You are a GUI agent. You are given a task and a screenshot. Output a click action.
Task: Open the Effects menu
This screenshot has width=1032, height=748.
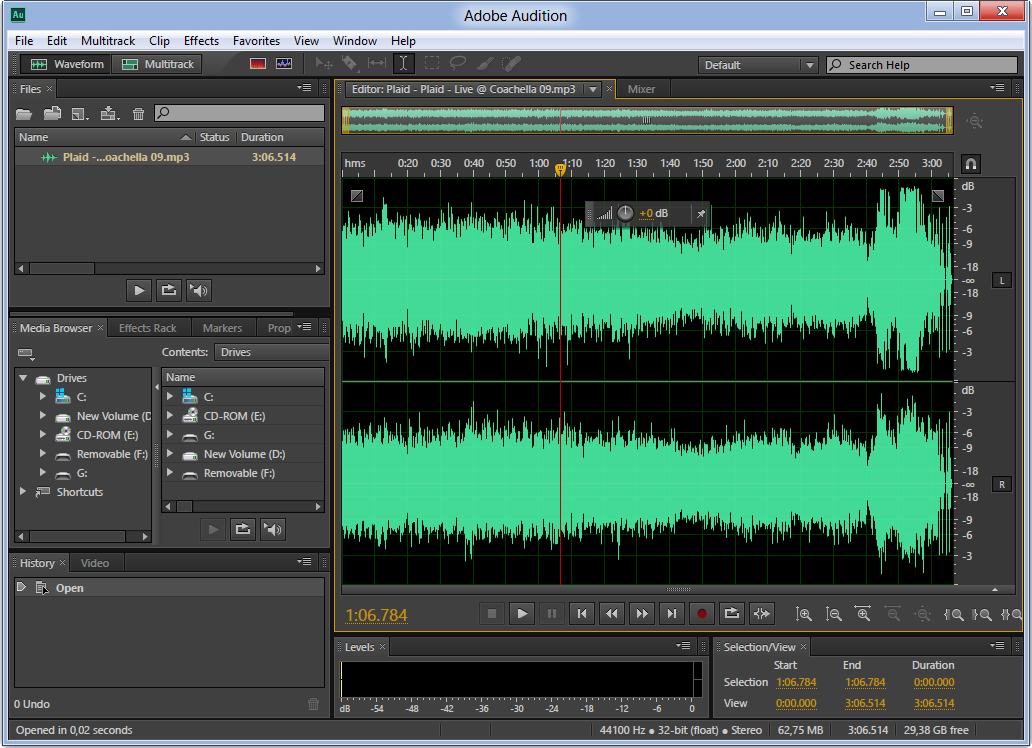click(x=201, y=41)
